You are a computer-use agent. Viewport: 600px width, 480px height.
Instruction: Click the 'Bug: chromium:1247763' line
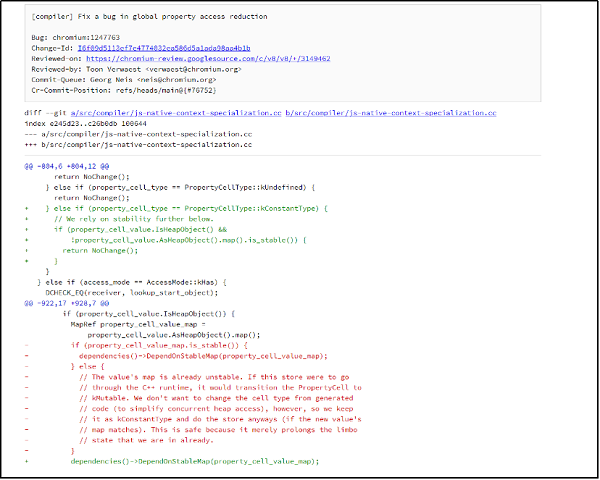tap(76, 38)
